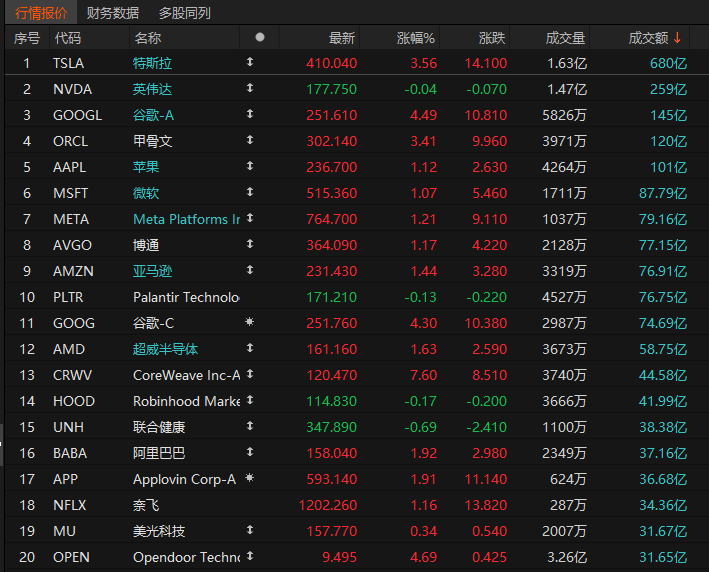Open the 英伟达 stock name link

pyautogui.click(x=152, y=89)
